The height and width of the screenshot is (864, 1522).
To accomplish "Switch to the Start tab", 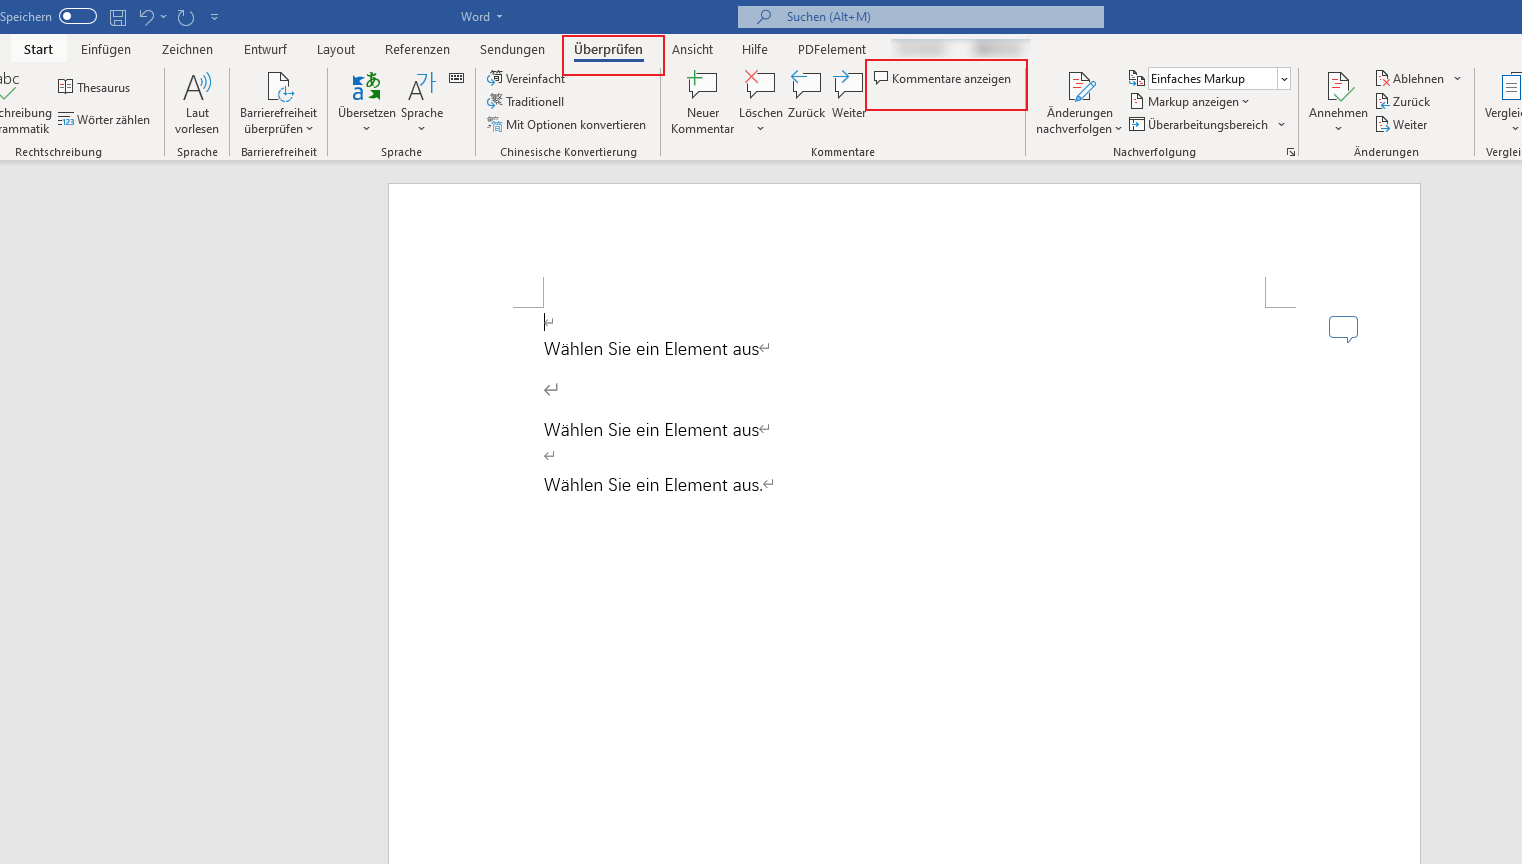I will point(38,49).
